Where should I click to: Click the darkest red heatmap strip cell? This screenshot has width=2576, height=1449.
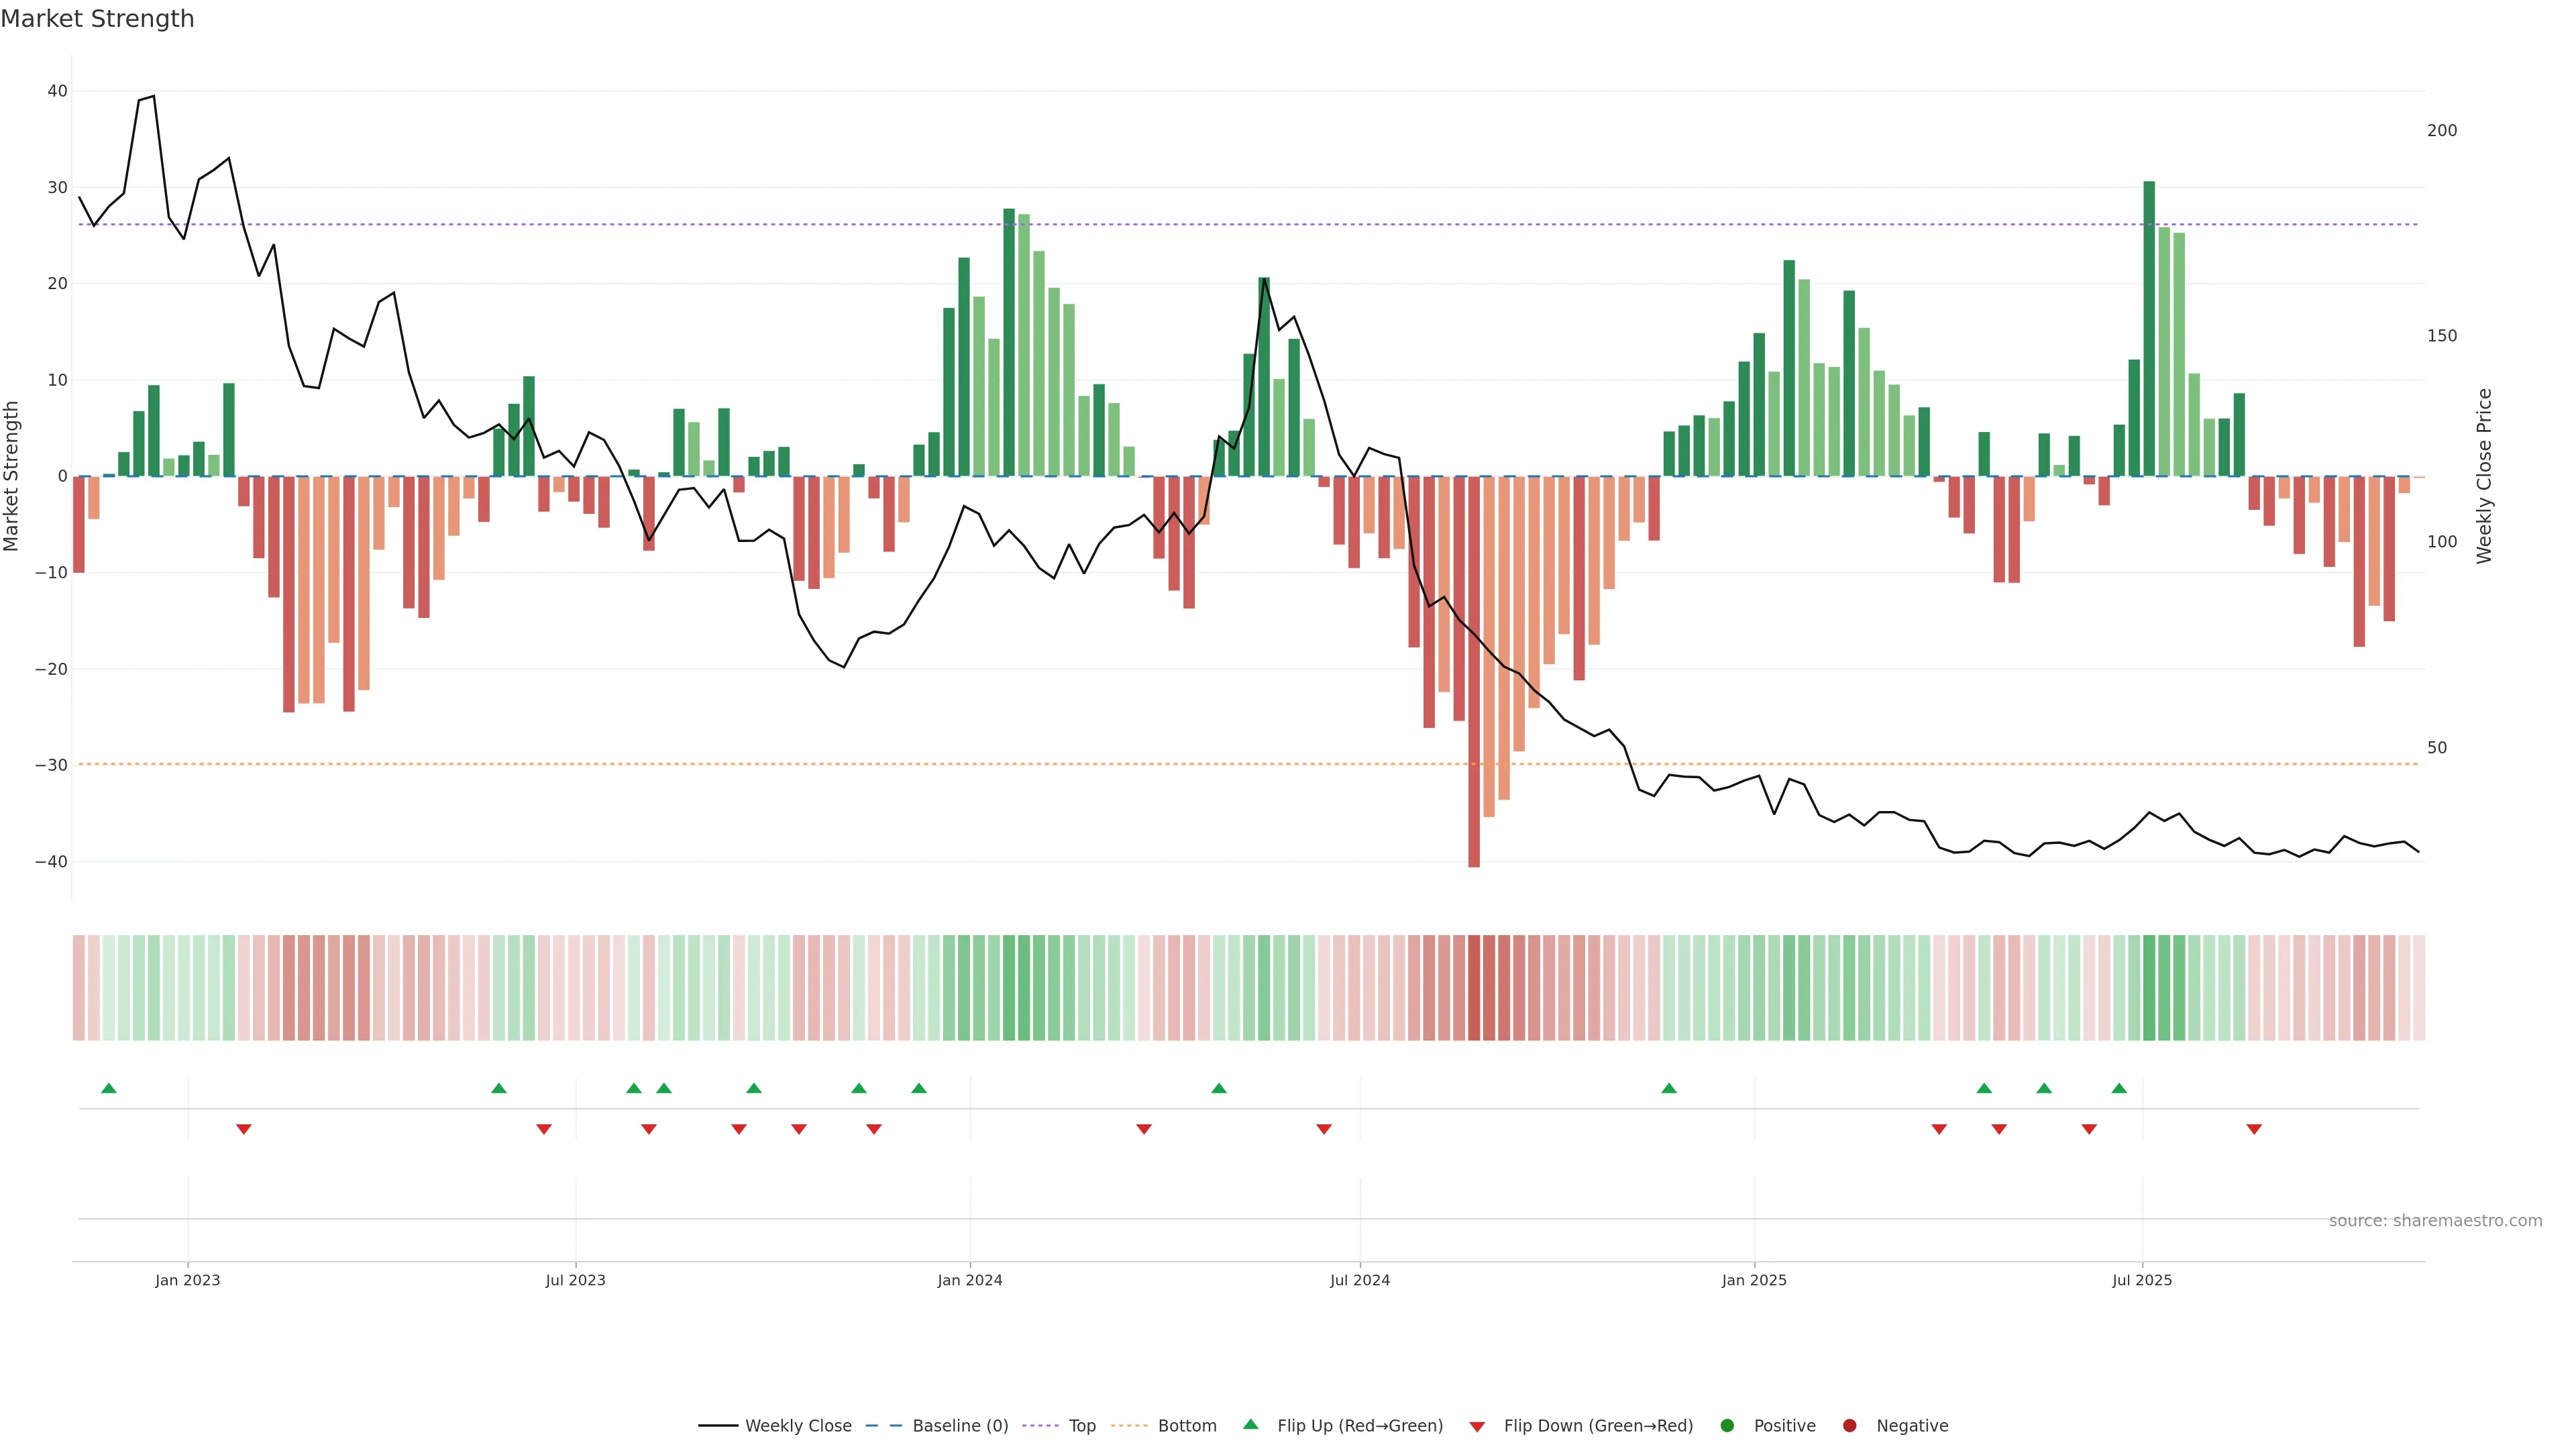pos(1474,988)
